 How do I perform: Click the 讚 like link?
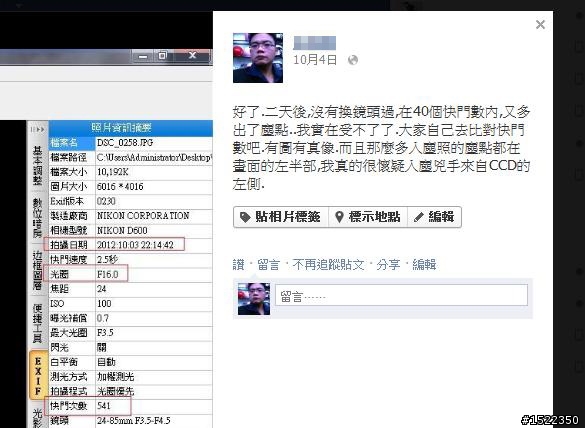238,265
